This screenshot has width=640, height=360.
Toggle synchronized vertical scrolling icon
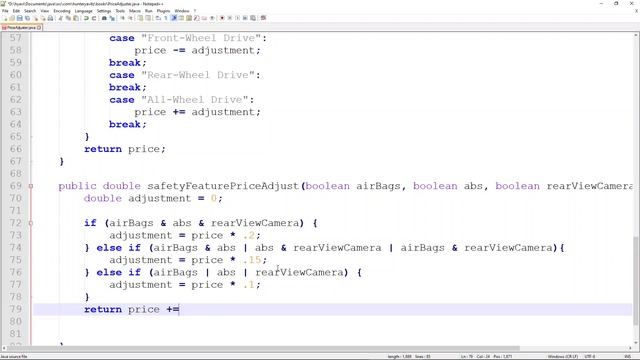click(x=140, y=18)
